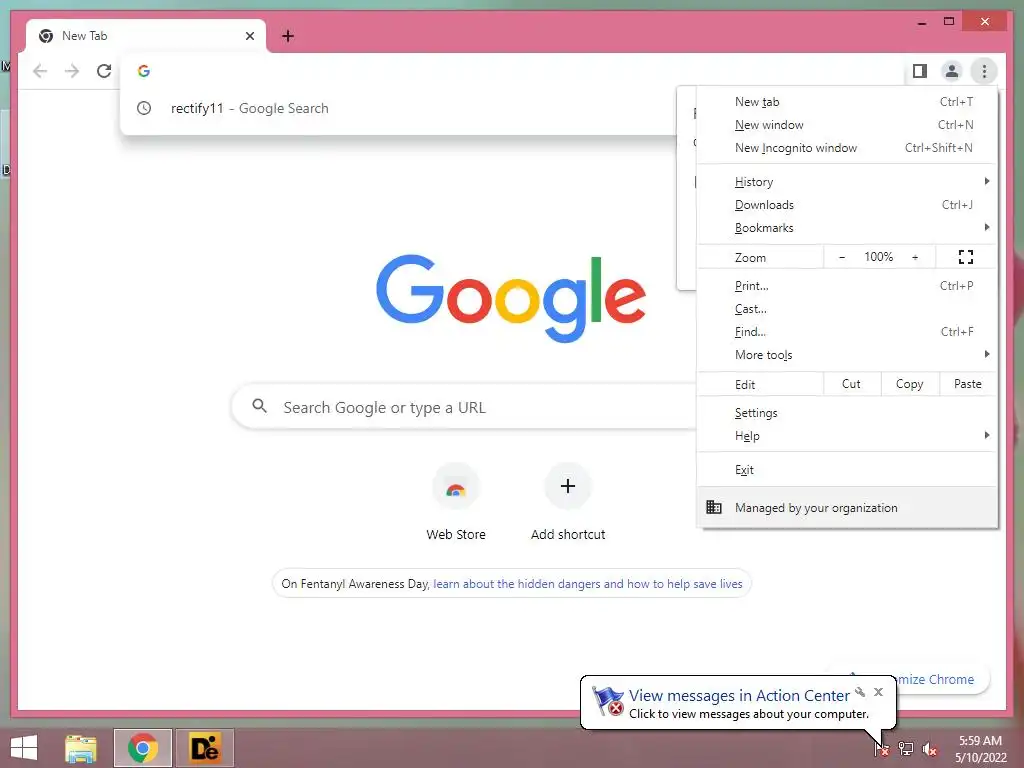Expand the History submenu
Viewport: 1024px width, 768px height.
(x=847, y=182)
